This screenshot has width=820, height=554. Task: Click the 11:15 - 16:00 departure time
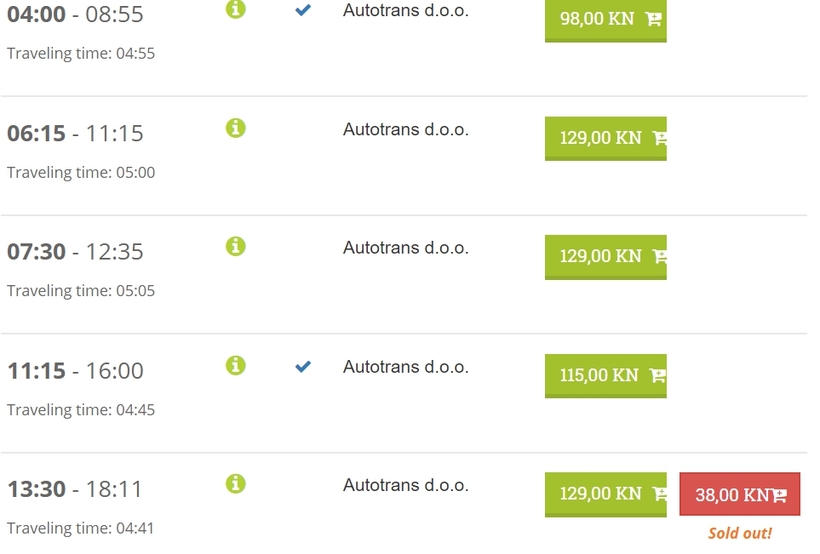[x=75, y=371]
